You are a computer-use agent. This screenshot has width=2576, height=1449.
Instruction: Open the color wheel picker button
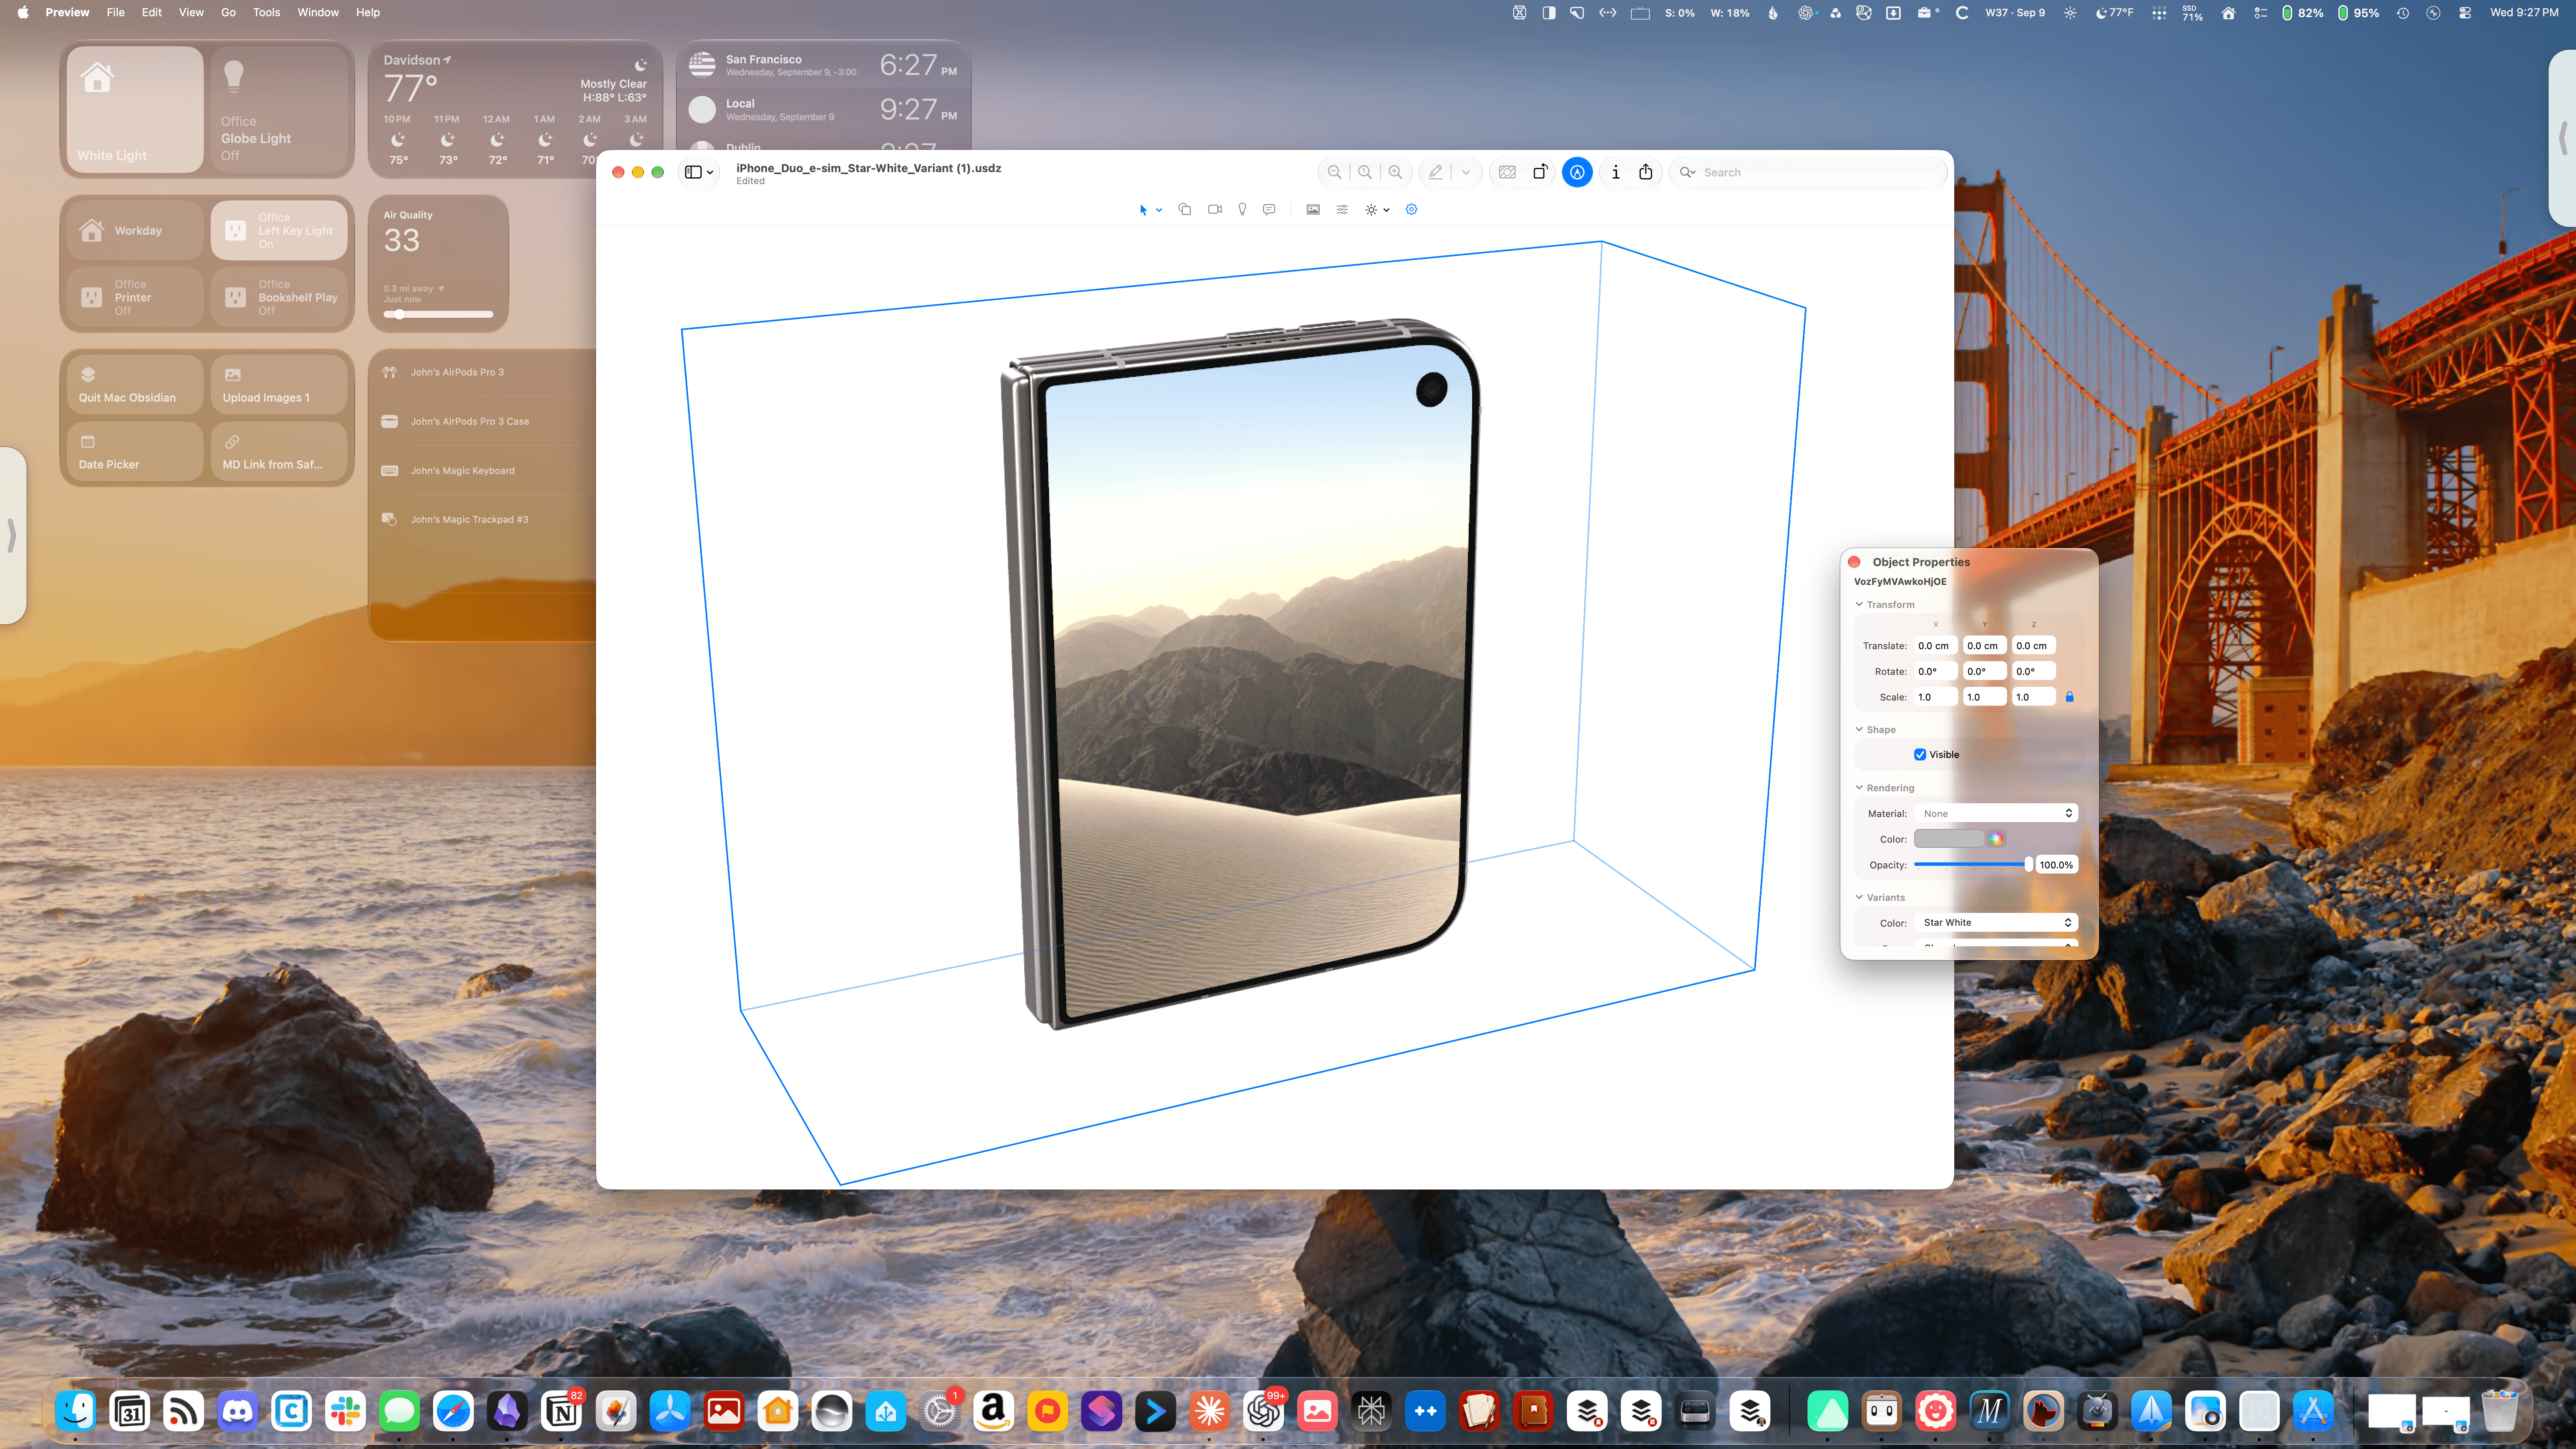point(1996,839)
